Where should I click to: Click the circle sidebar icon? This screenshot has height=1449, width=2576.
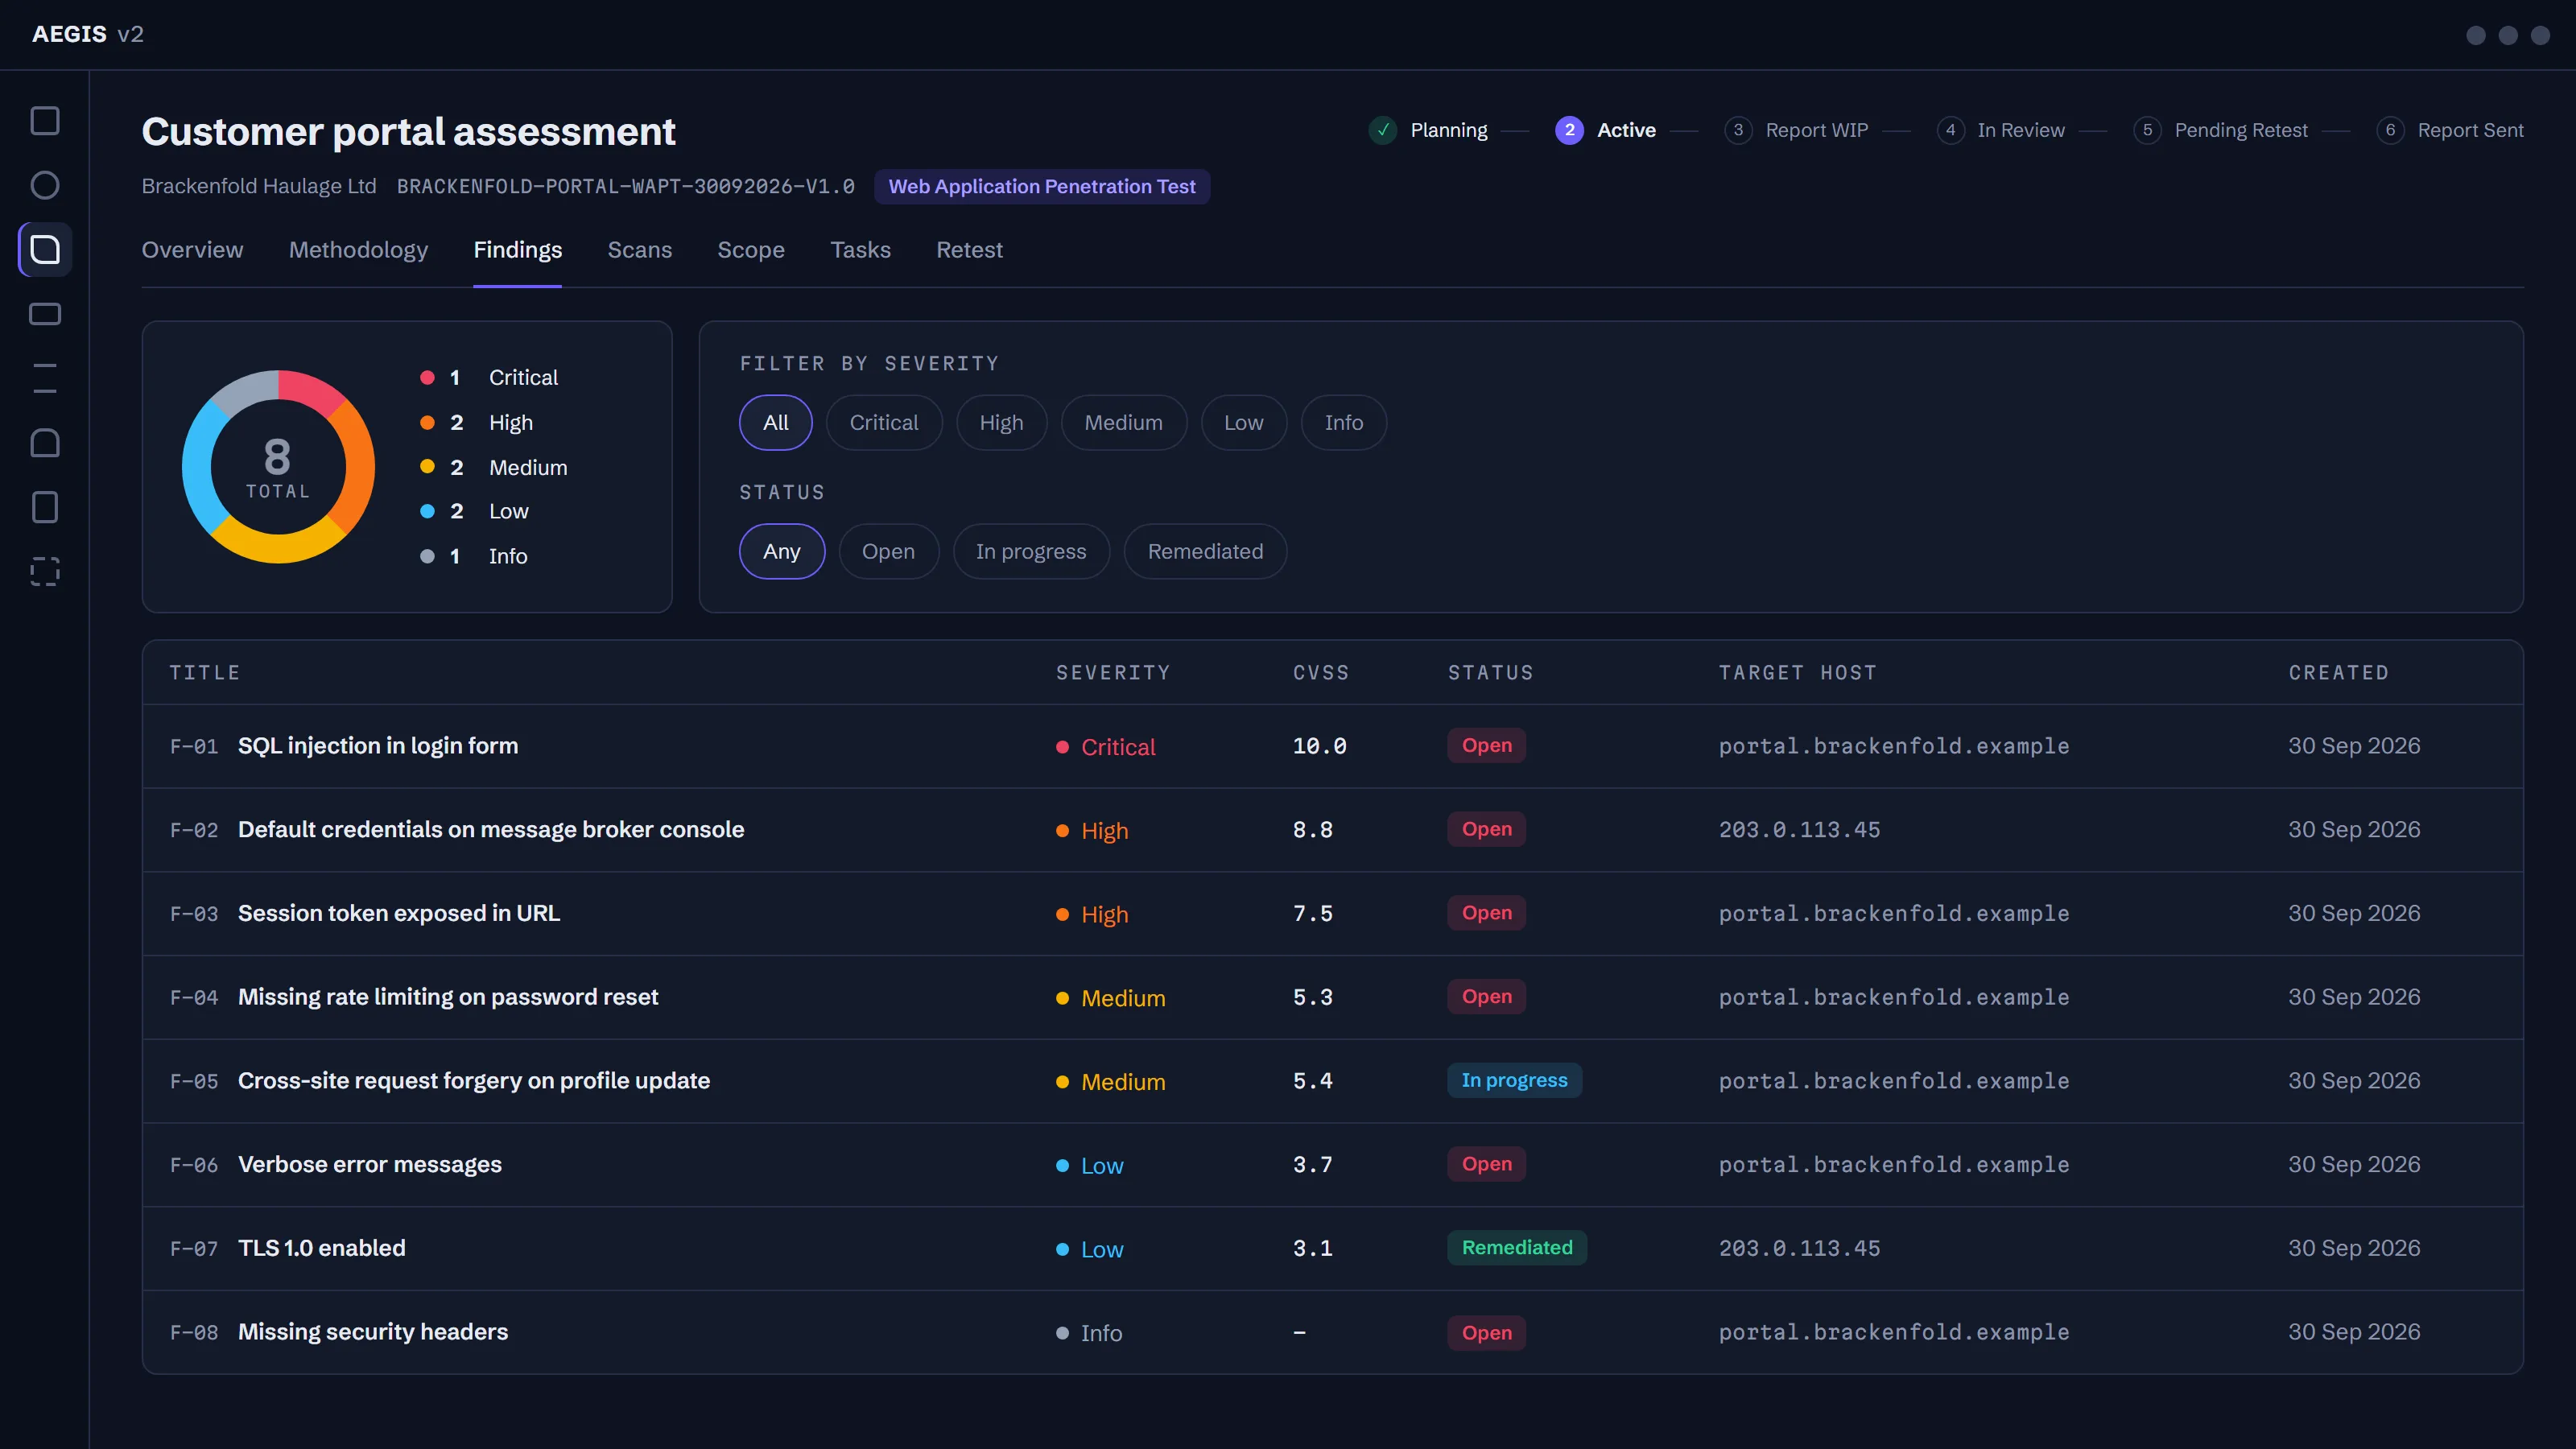pos(45,185)
